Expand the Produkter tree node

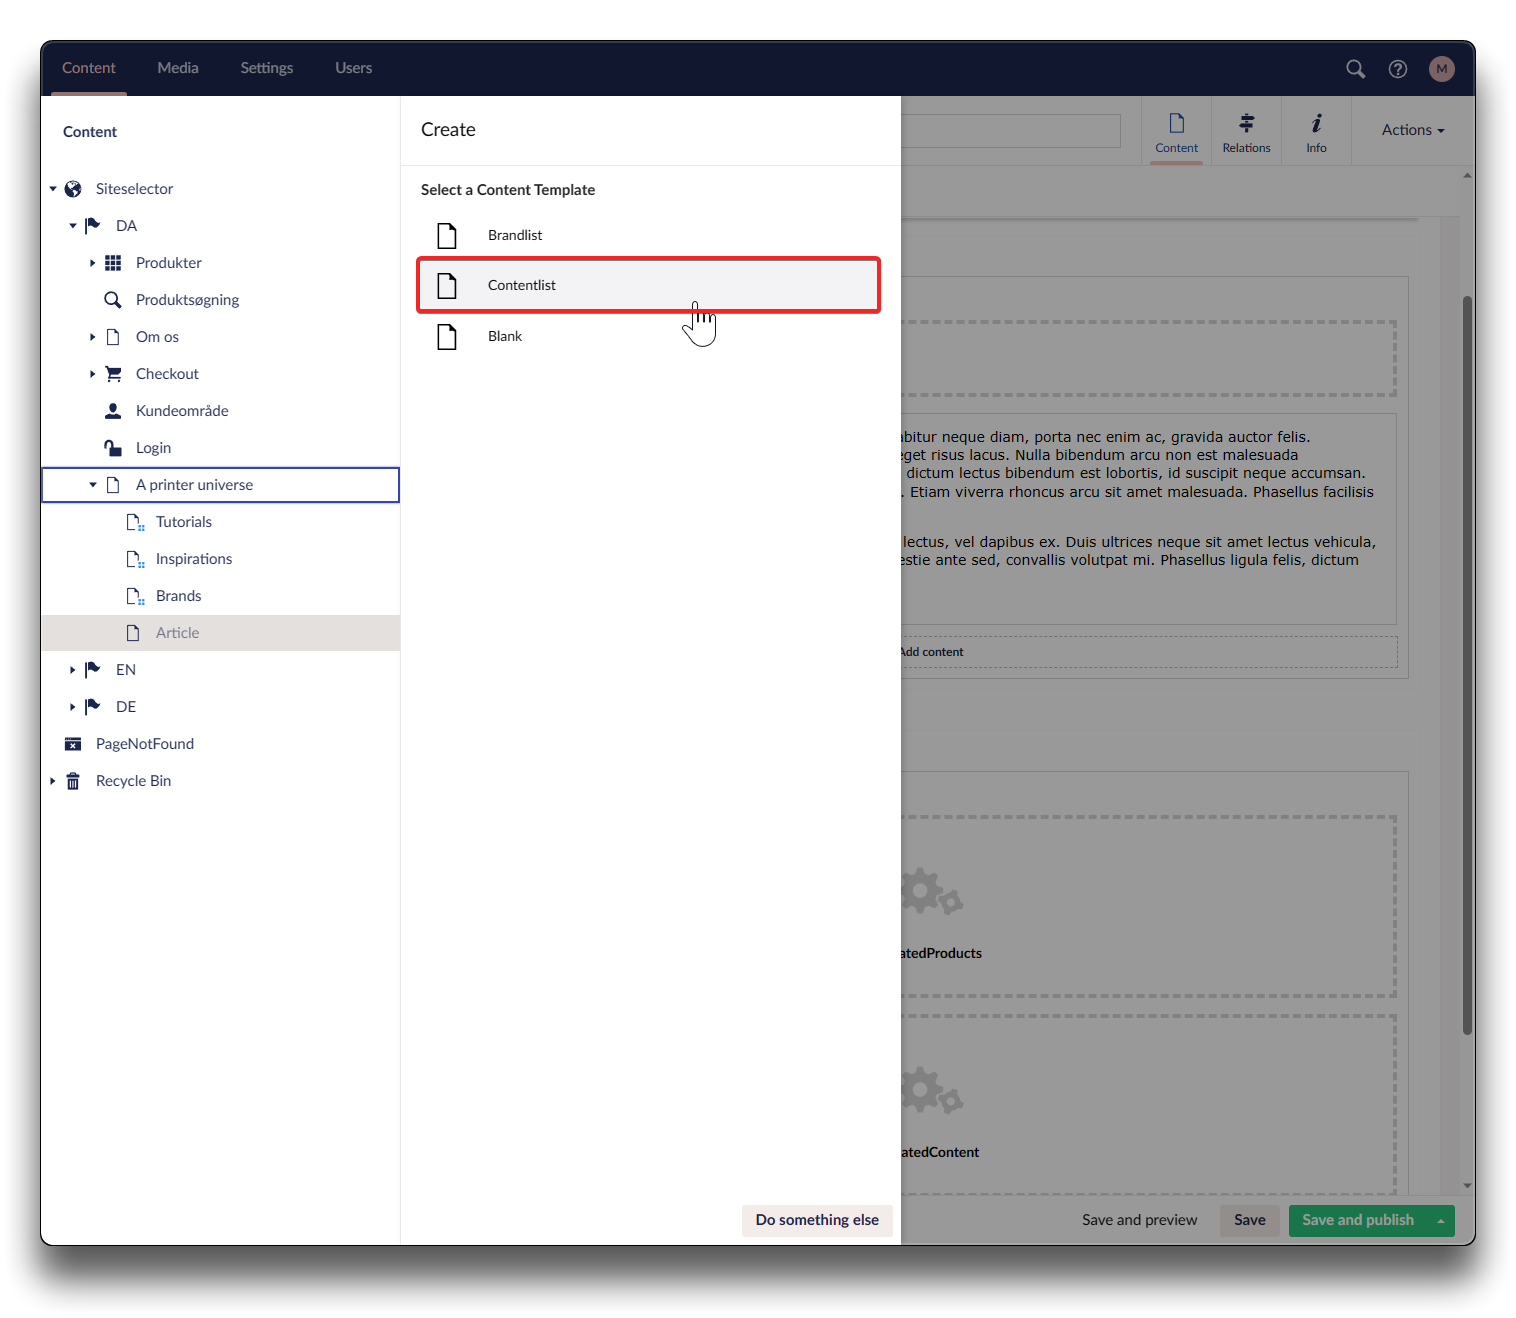92,263
